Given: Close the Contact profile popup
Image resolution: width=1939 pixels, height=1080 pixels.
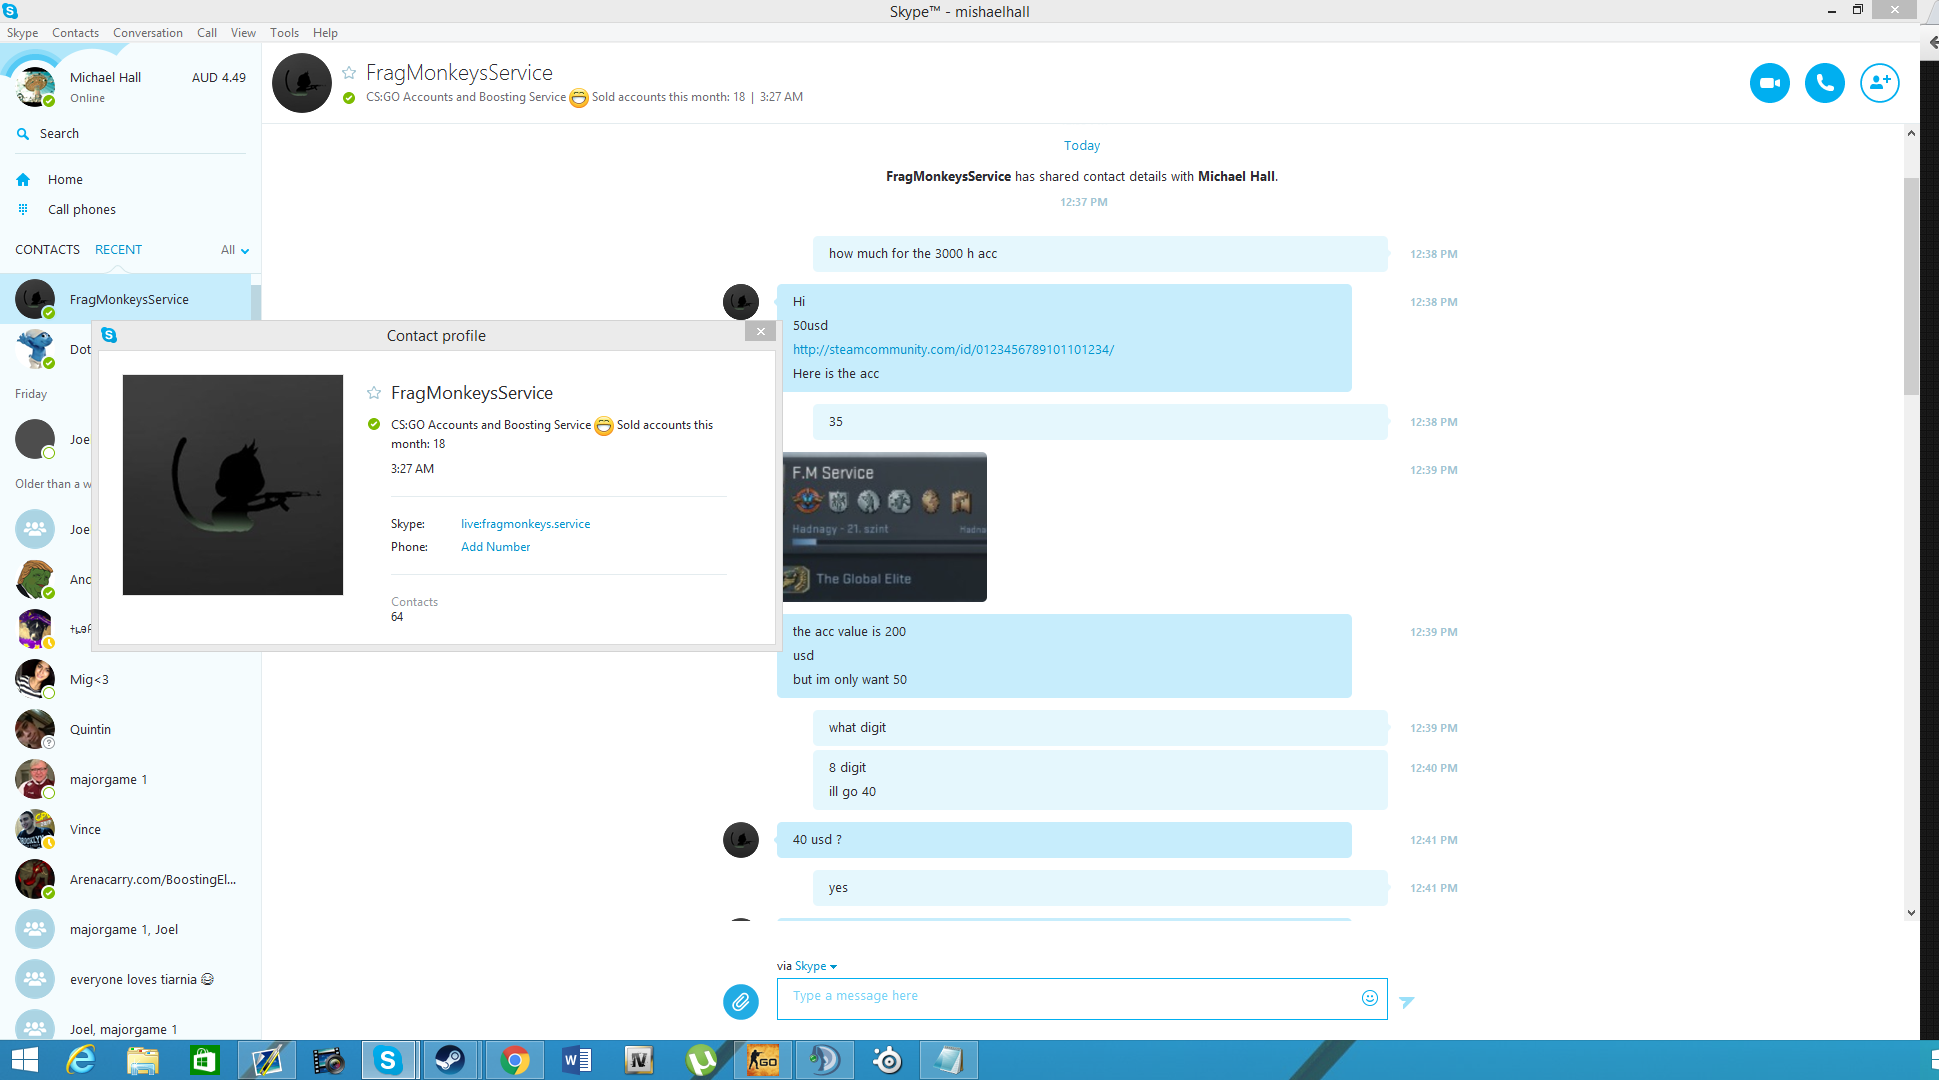Looking at the screenshot, I should click(760, 332).
